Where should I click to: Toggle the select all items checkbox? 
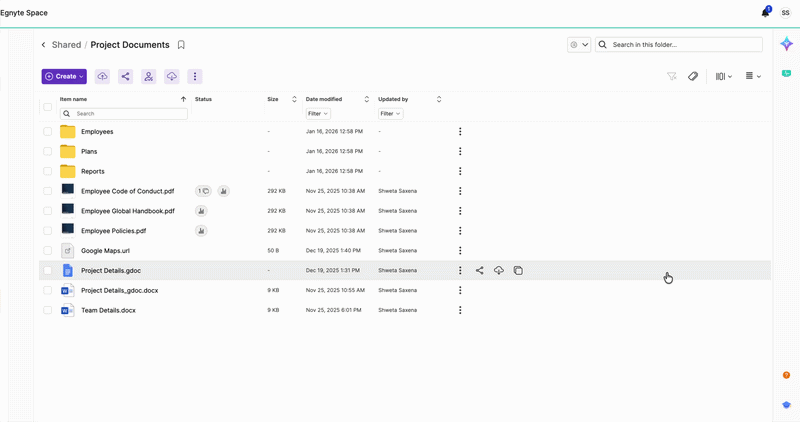pyautogui.click(x=47, y=107)
